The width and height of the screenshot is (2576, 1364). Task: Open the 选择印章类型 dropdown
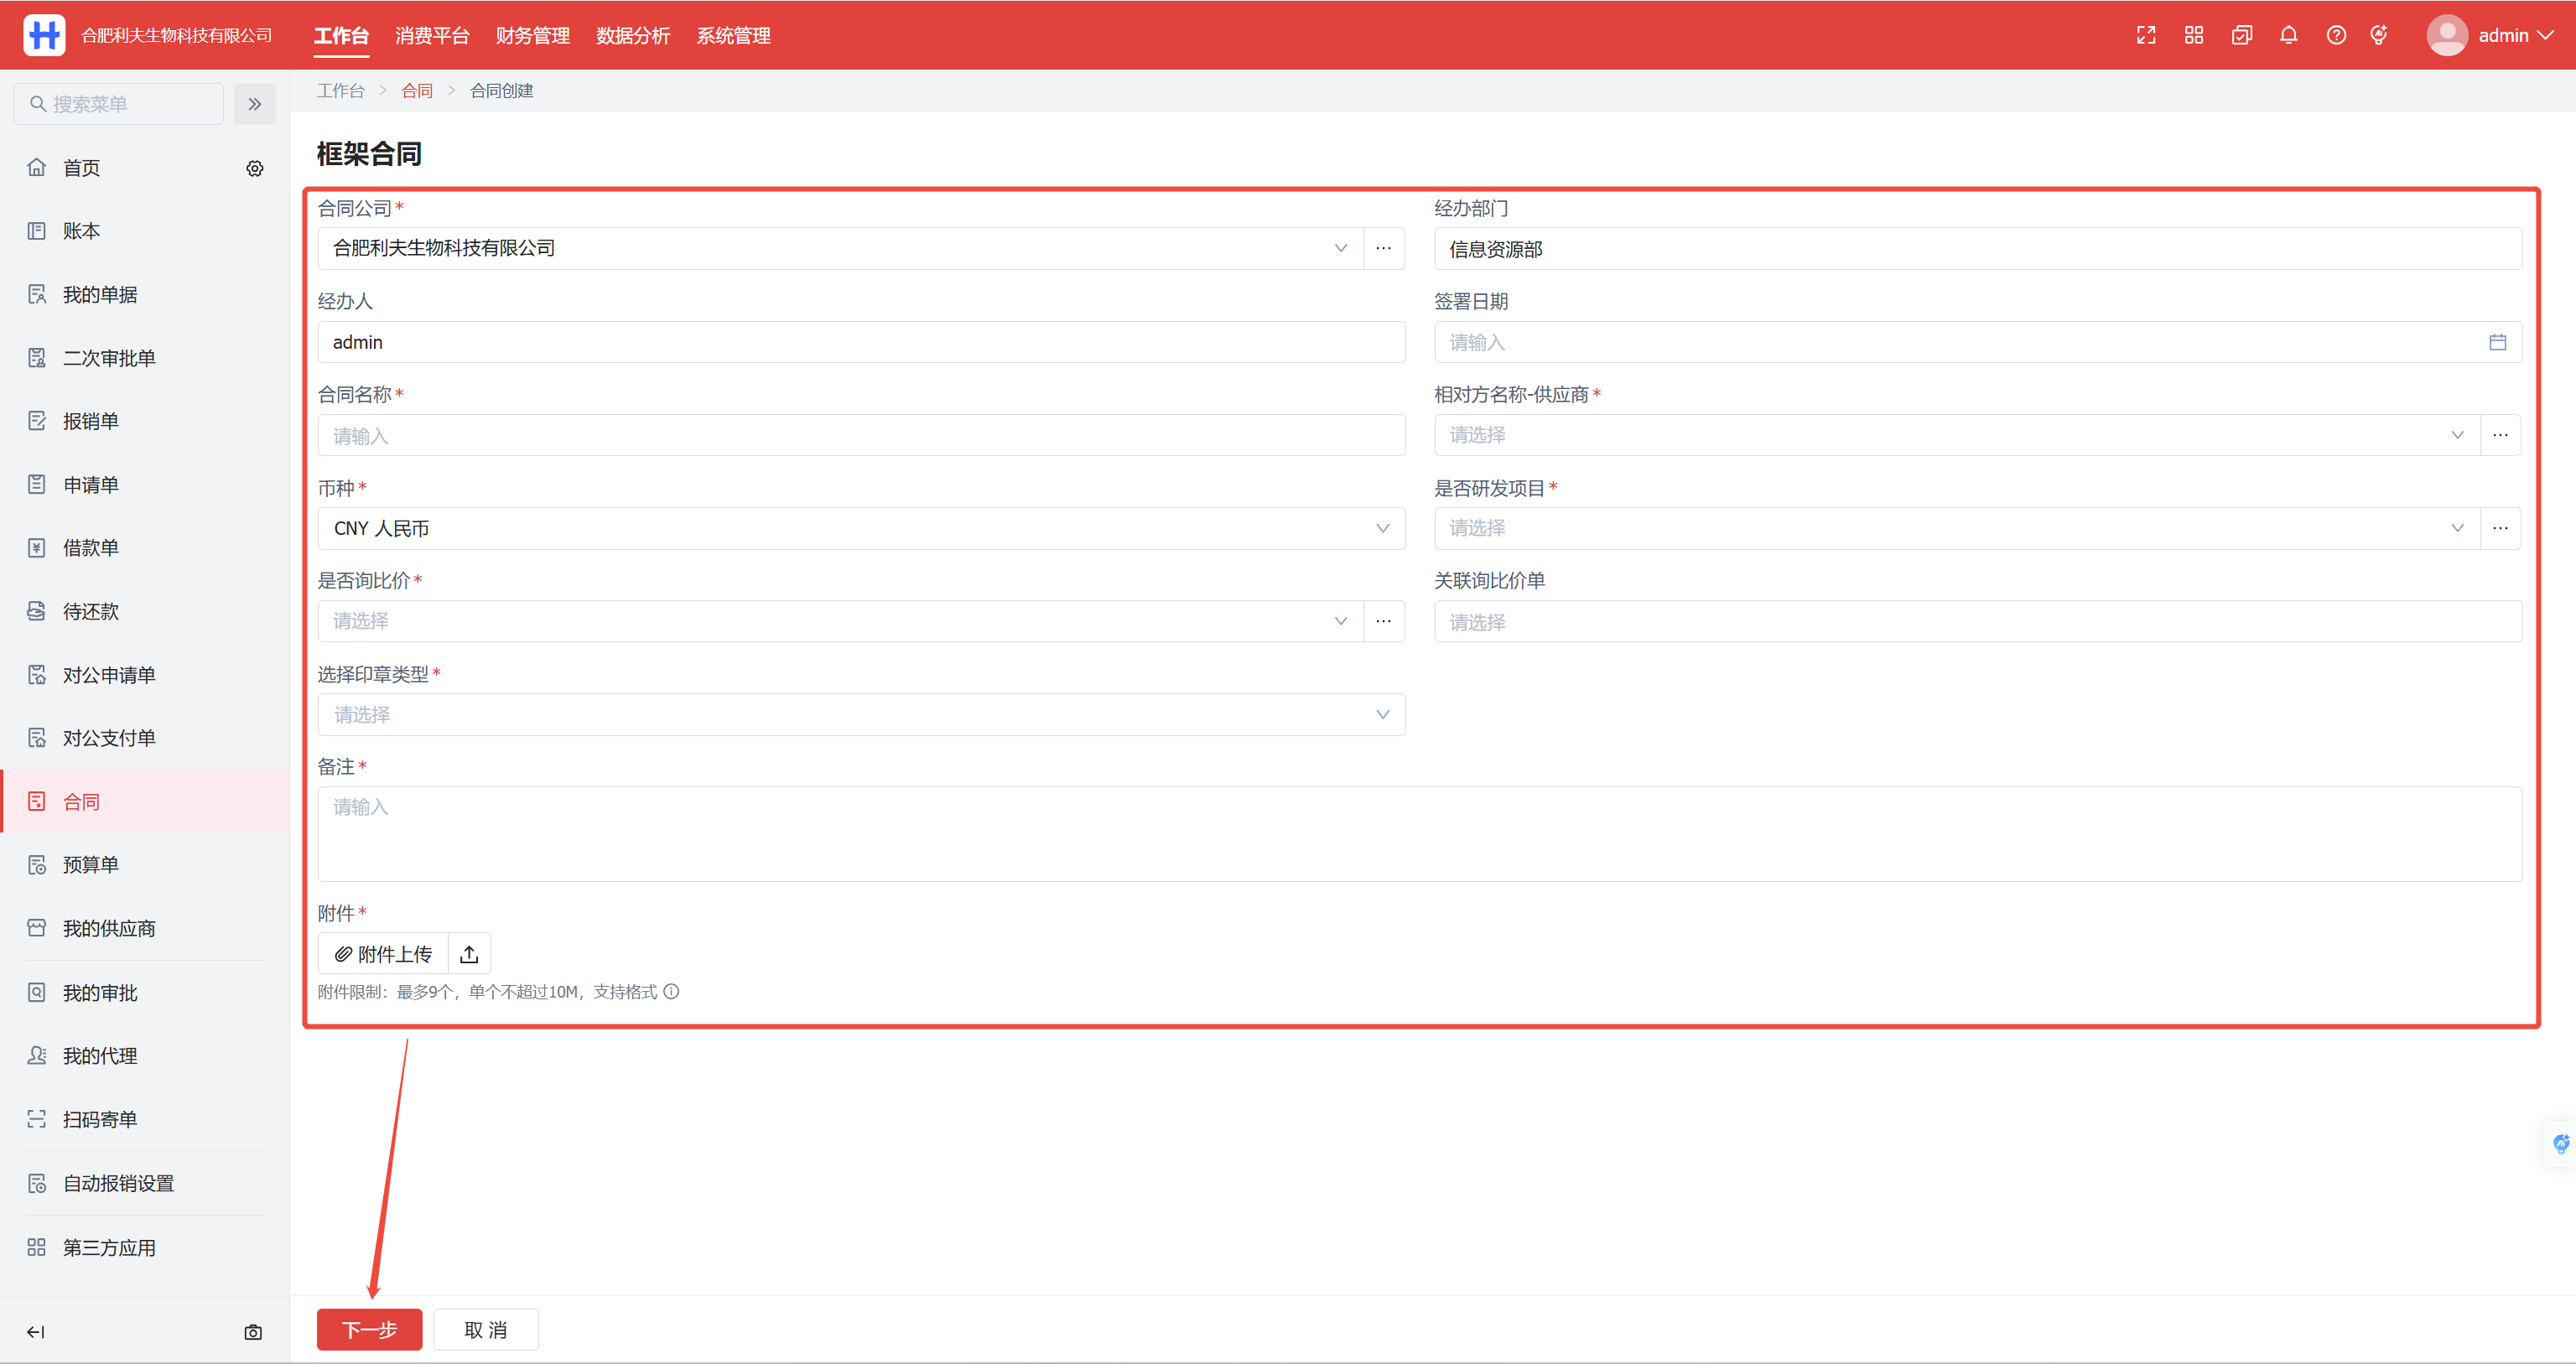860,714
